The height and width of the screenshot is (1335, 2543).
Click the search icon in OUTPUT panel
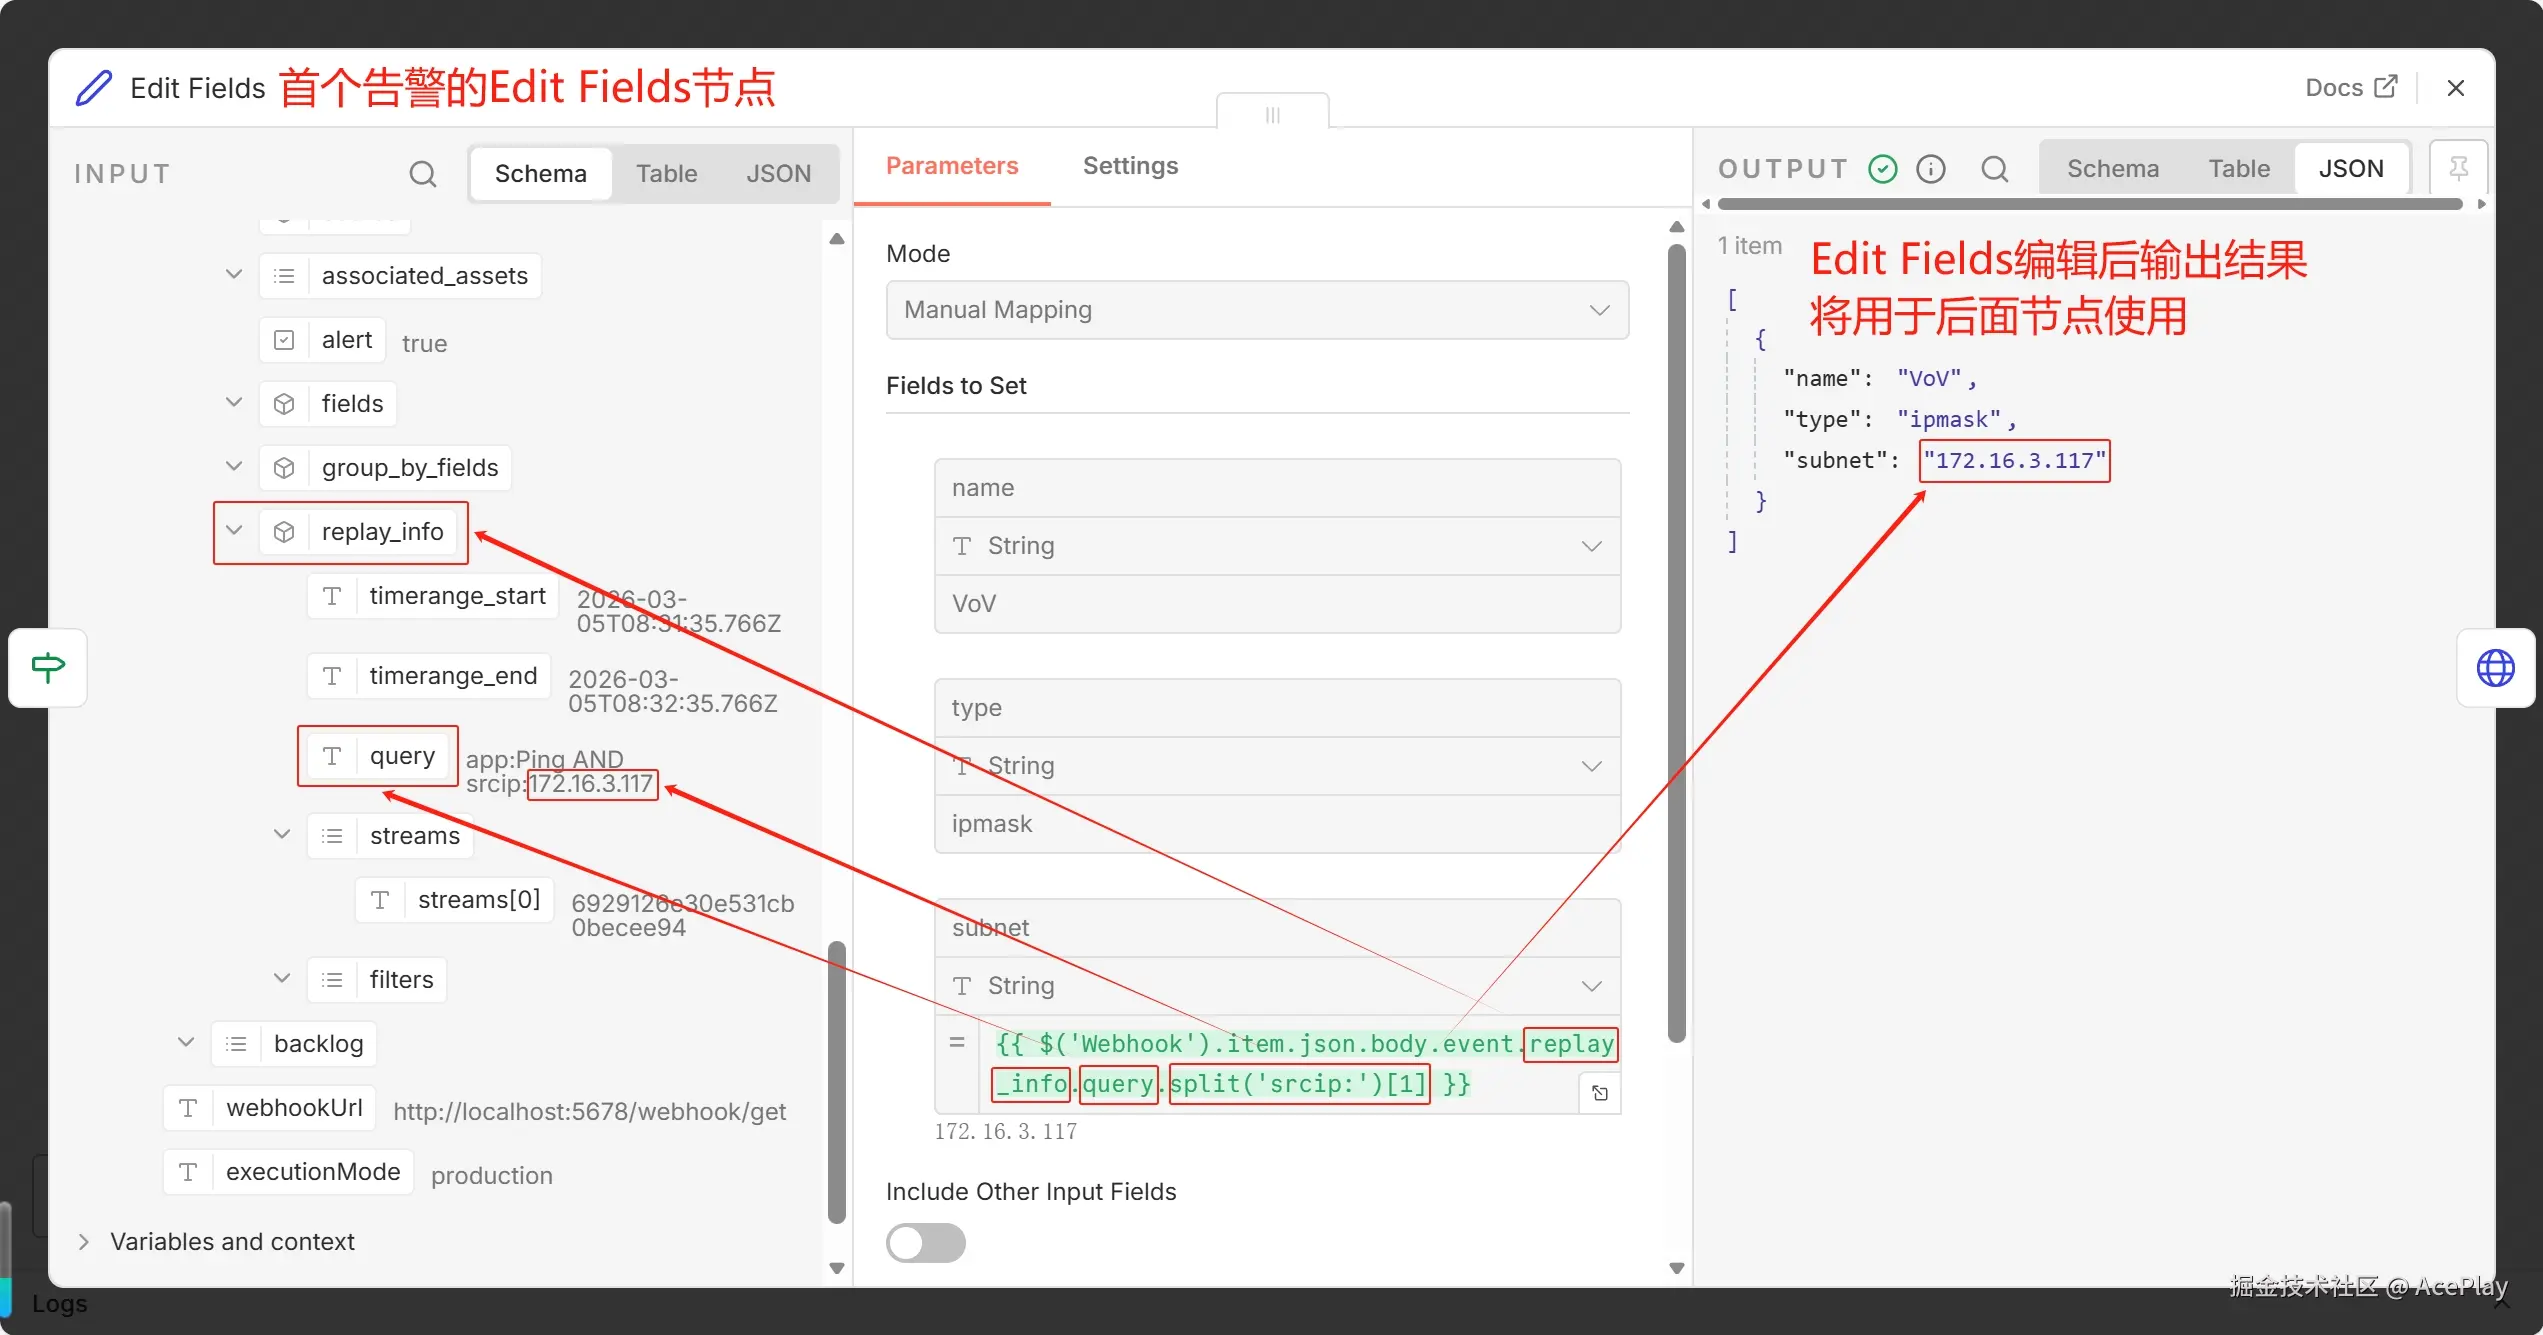pyautogui.click(x=1994, y=169)
